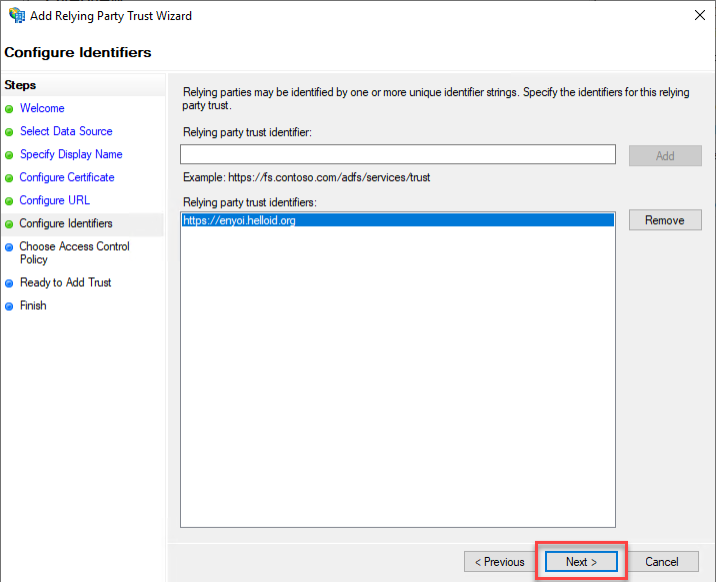Click the wizard icon in the title bar
The height and width of the screenshot is (582, 716).
[x=17, y=15]
